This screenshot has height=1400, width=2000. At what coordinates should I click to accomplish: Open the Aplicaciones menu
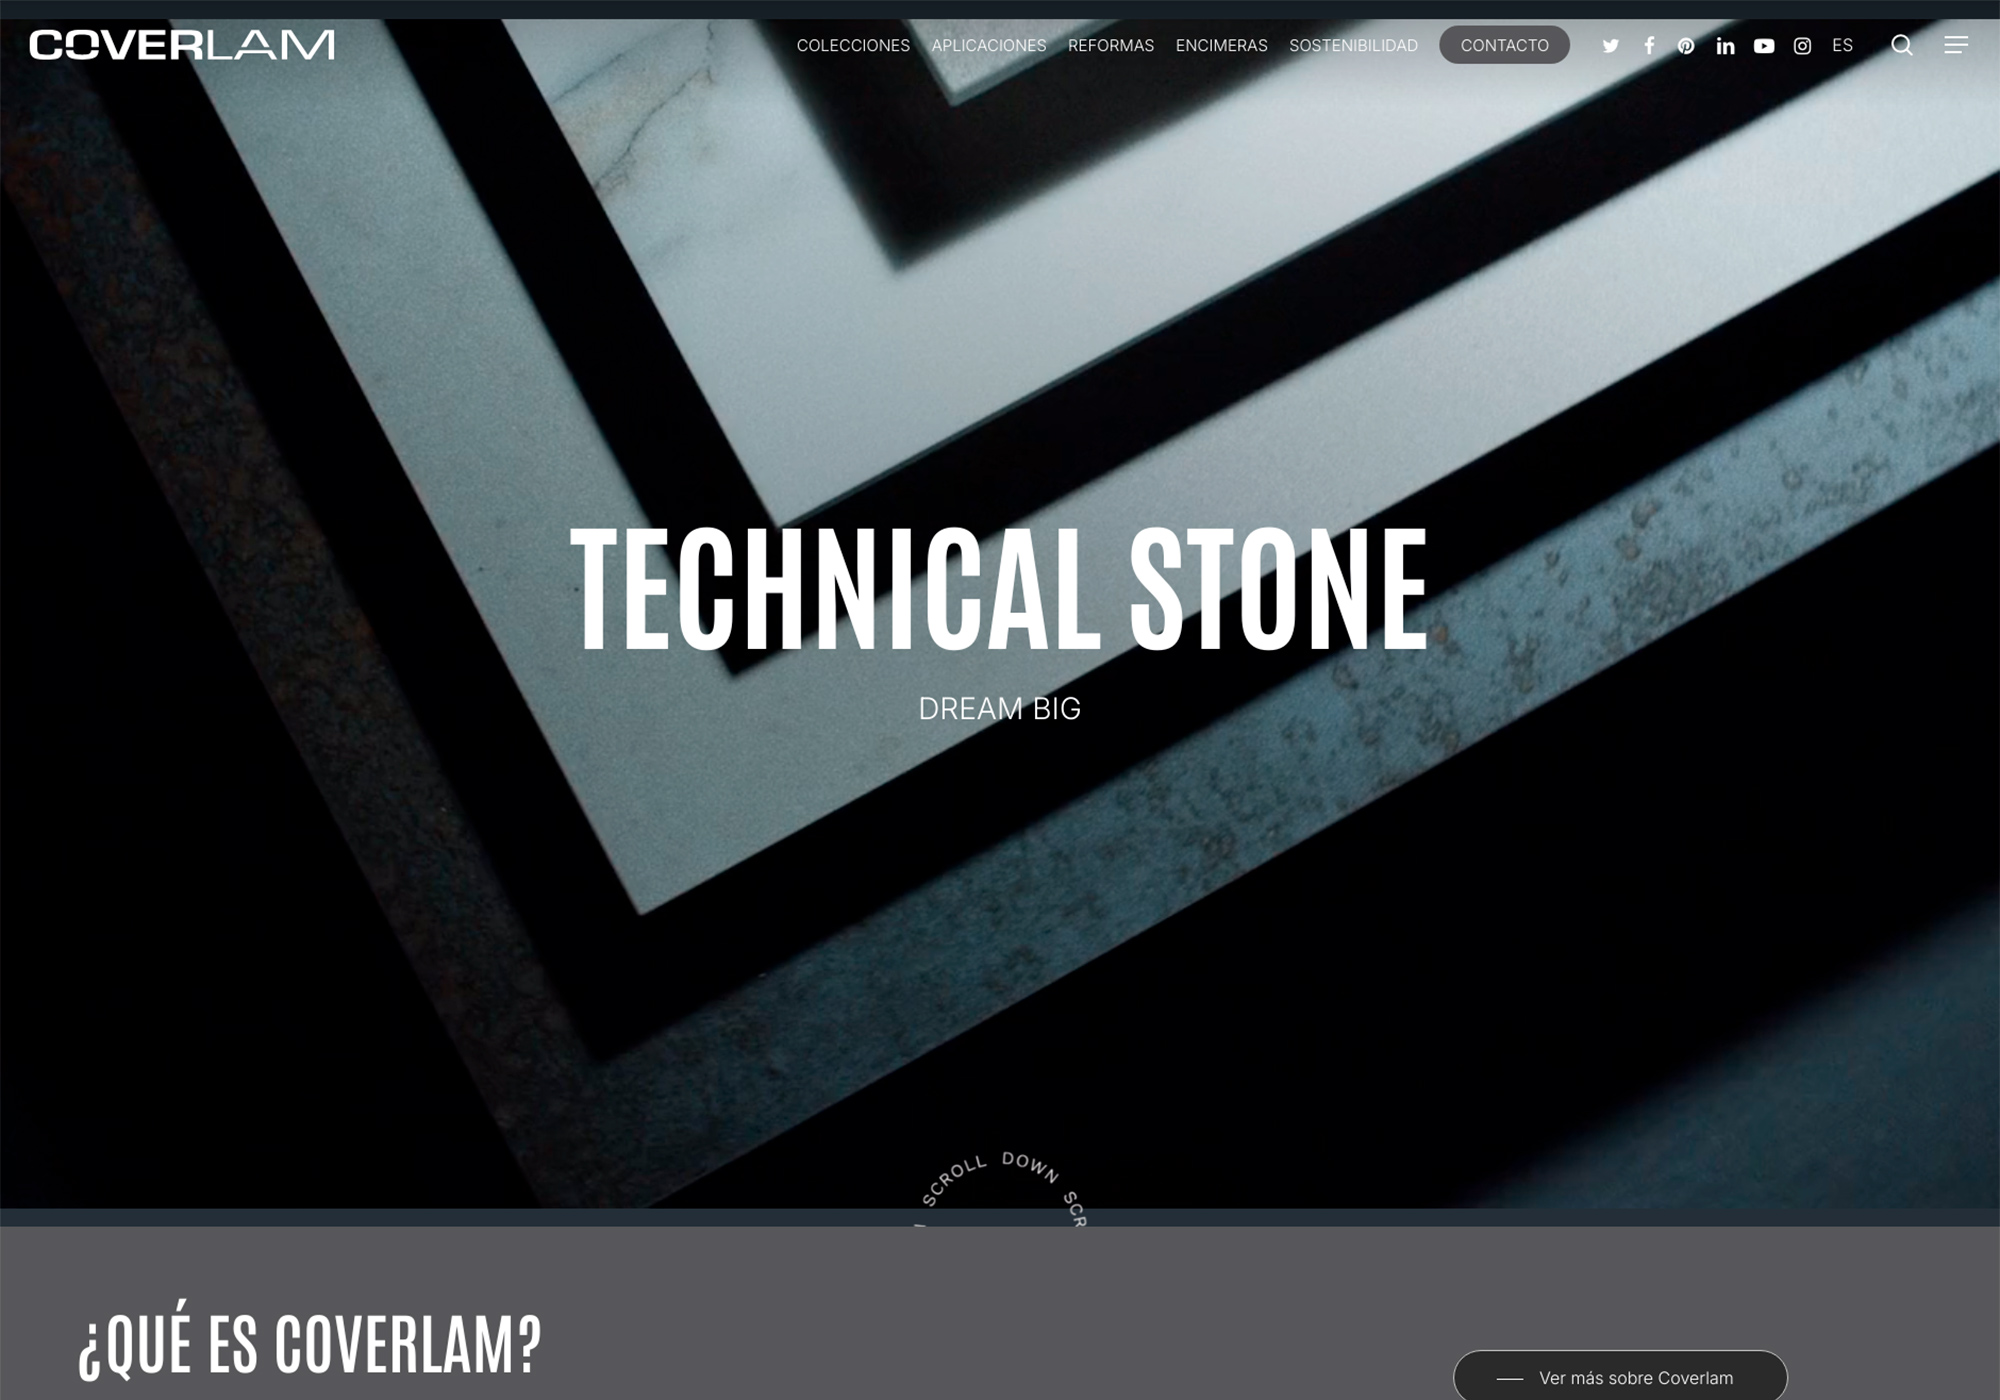988,45
